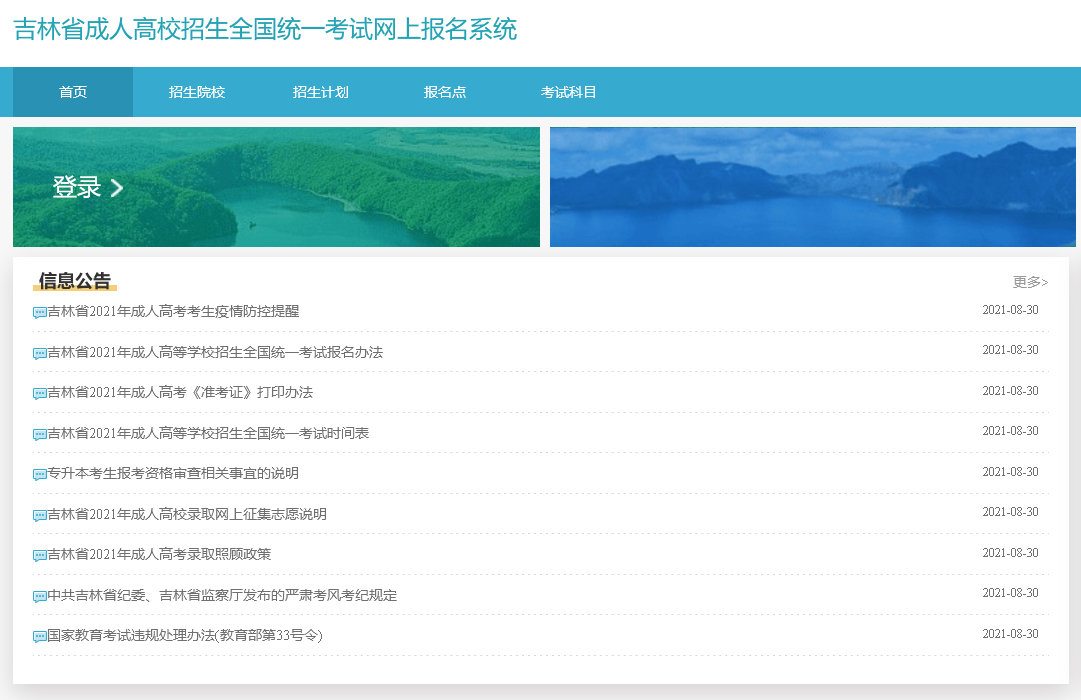
Task: Click the icon next to 《准考证》打印办法
Action: coord(38,392)
